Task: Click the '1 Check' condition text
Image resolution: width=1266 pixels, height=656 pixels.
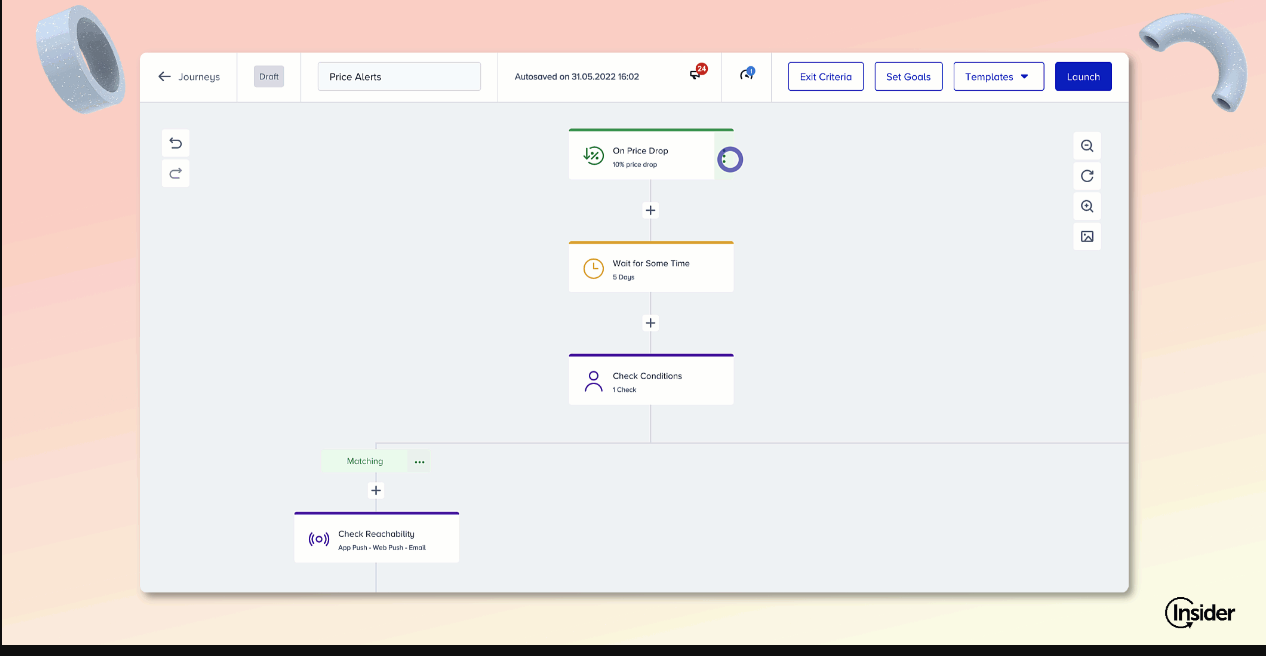Action: coord(625,390)
